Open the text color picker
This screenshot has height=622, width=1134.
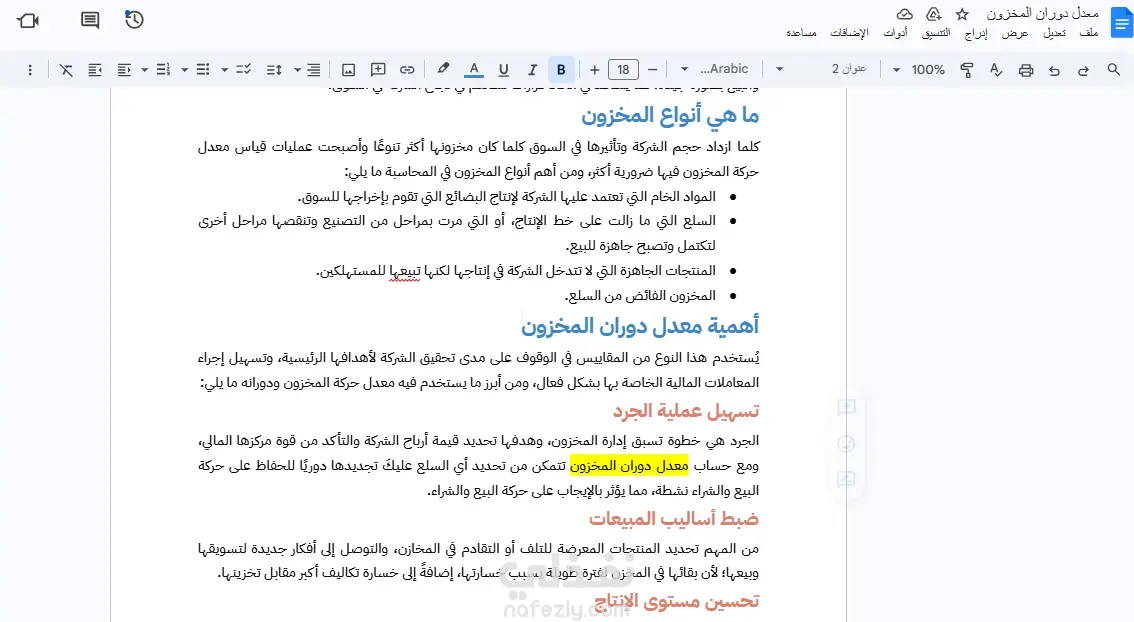coord(474,69)
